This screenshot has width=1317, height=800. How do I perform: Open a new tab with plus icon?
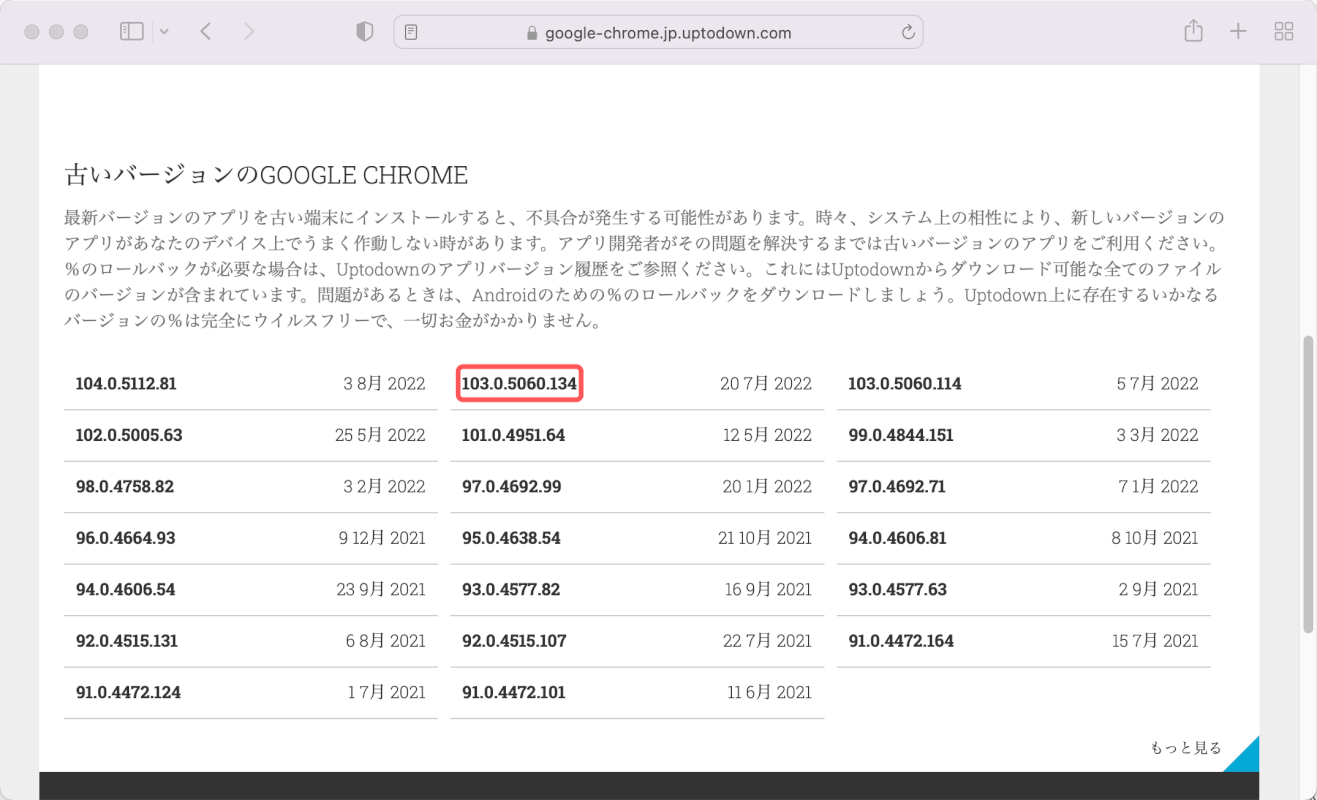coord(1238,32)
